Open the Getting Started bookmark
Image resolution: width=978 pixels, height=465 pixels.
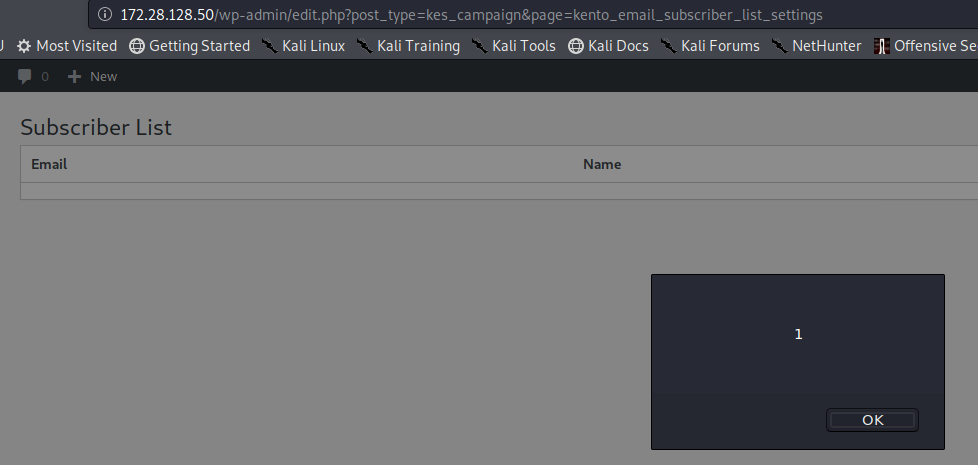[x=189, y=46]
